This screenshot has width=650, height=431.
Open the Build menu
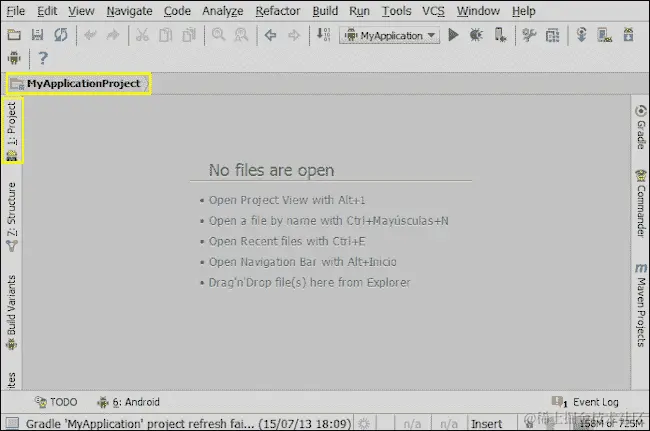[325, 11]
